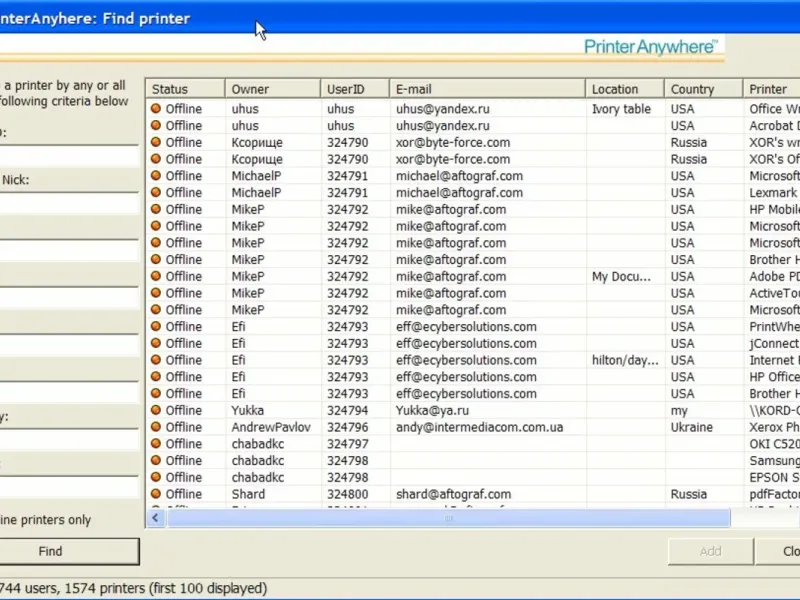Click the status icon of chabadkc EPSON row
This screenshot has width=800, height=600.
156,477
